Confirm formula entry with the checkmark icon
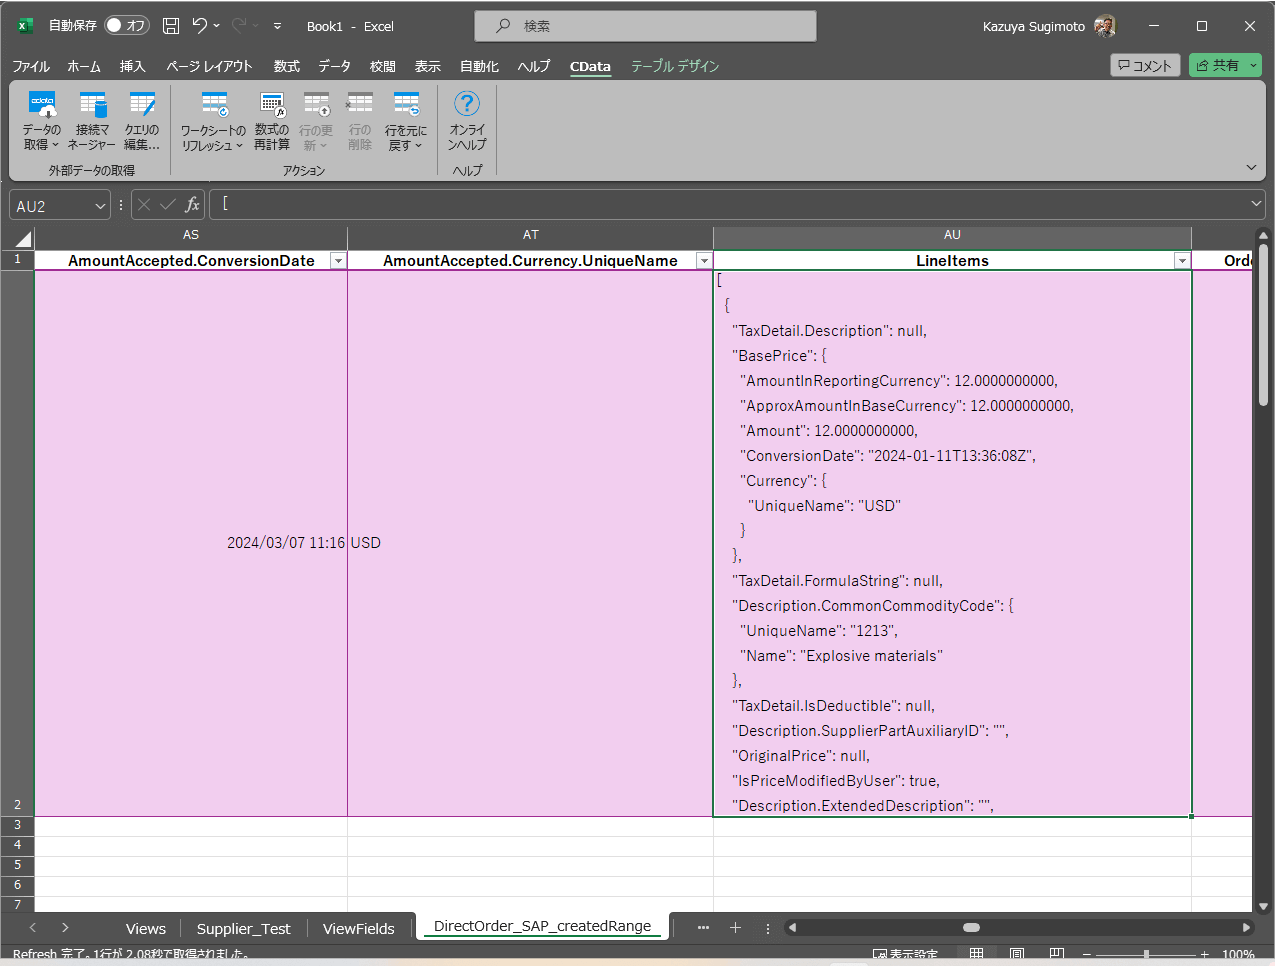1275x966 pixels. point(168,205)
